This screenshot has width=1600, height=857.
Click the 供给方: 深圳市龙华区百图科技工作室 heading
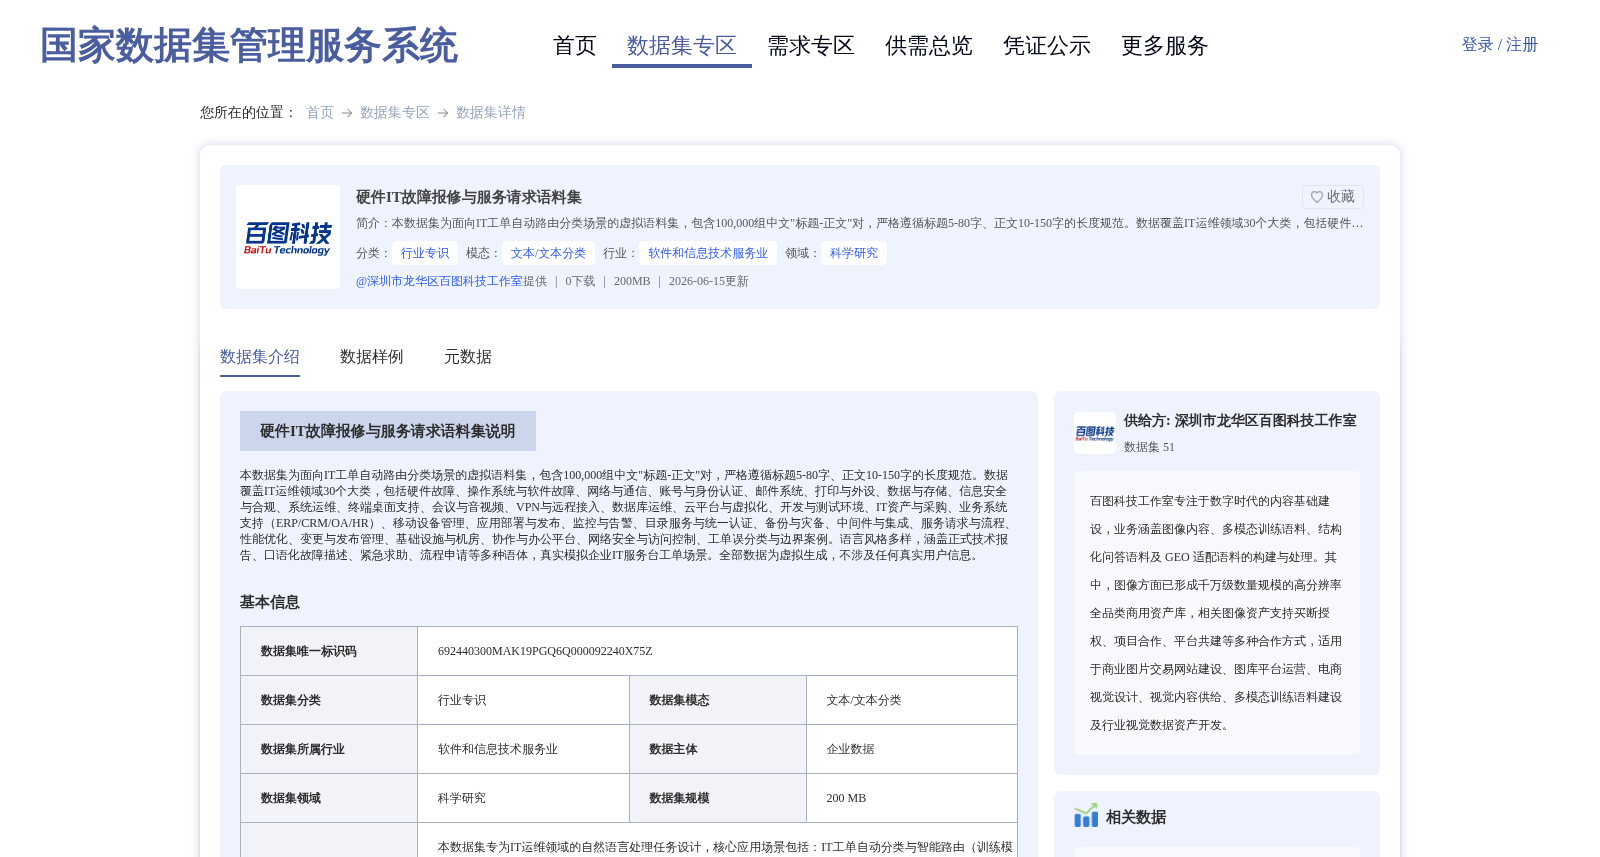(1240, 421)
